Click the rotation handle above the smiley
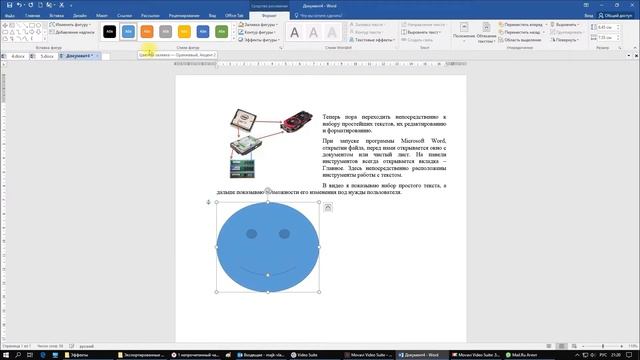 (267, 191)
